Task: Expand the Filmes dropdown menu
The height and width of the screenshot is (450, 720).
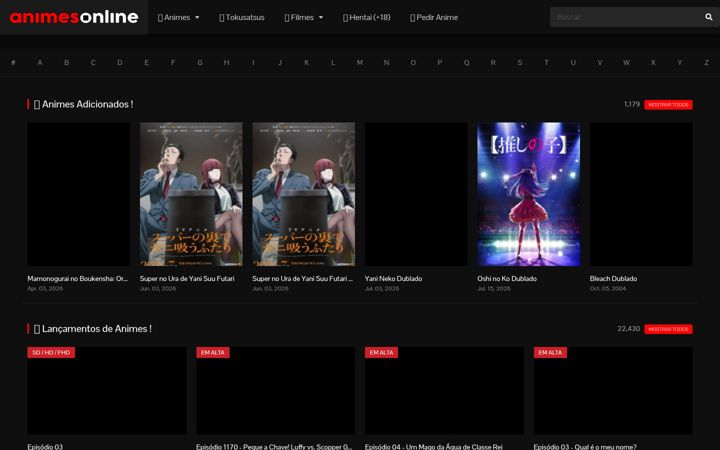Action: click(304, 17)
